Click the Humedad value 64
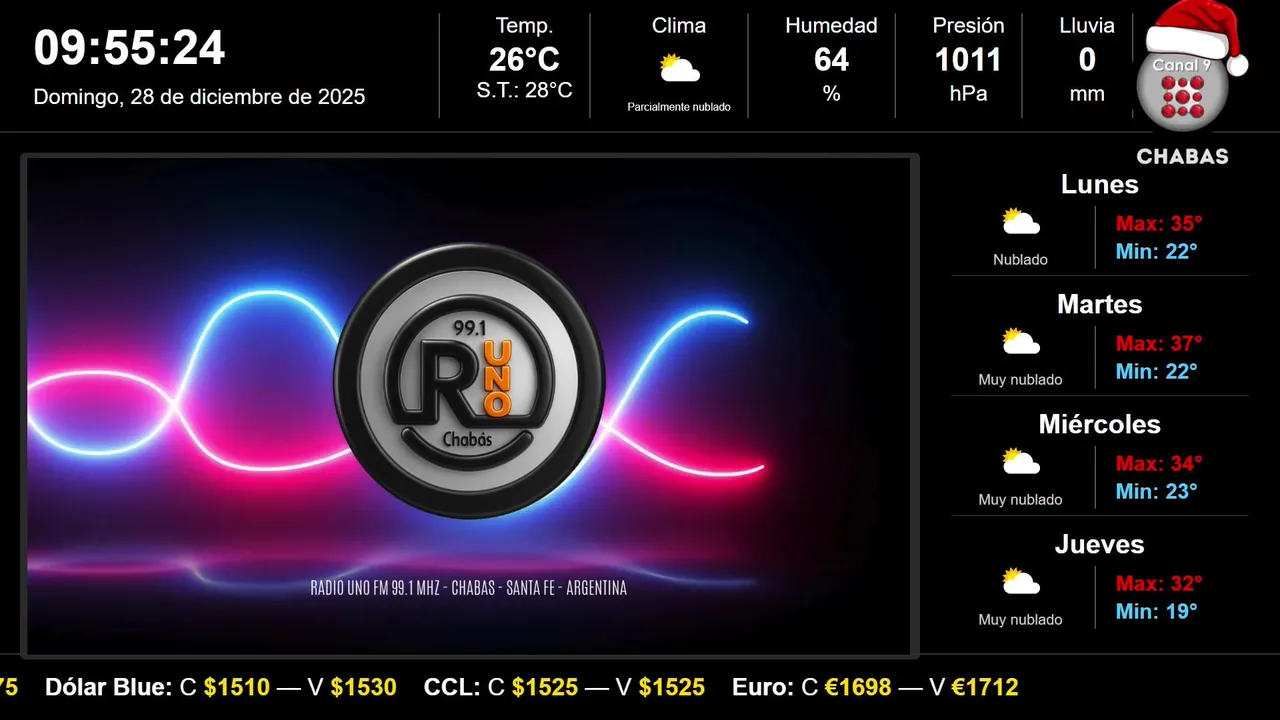1280x720 pixels. click(831, 60)
